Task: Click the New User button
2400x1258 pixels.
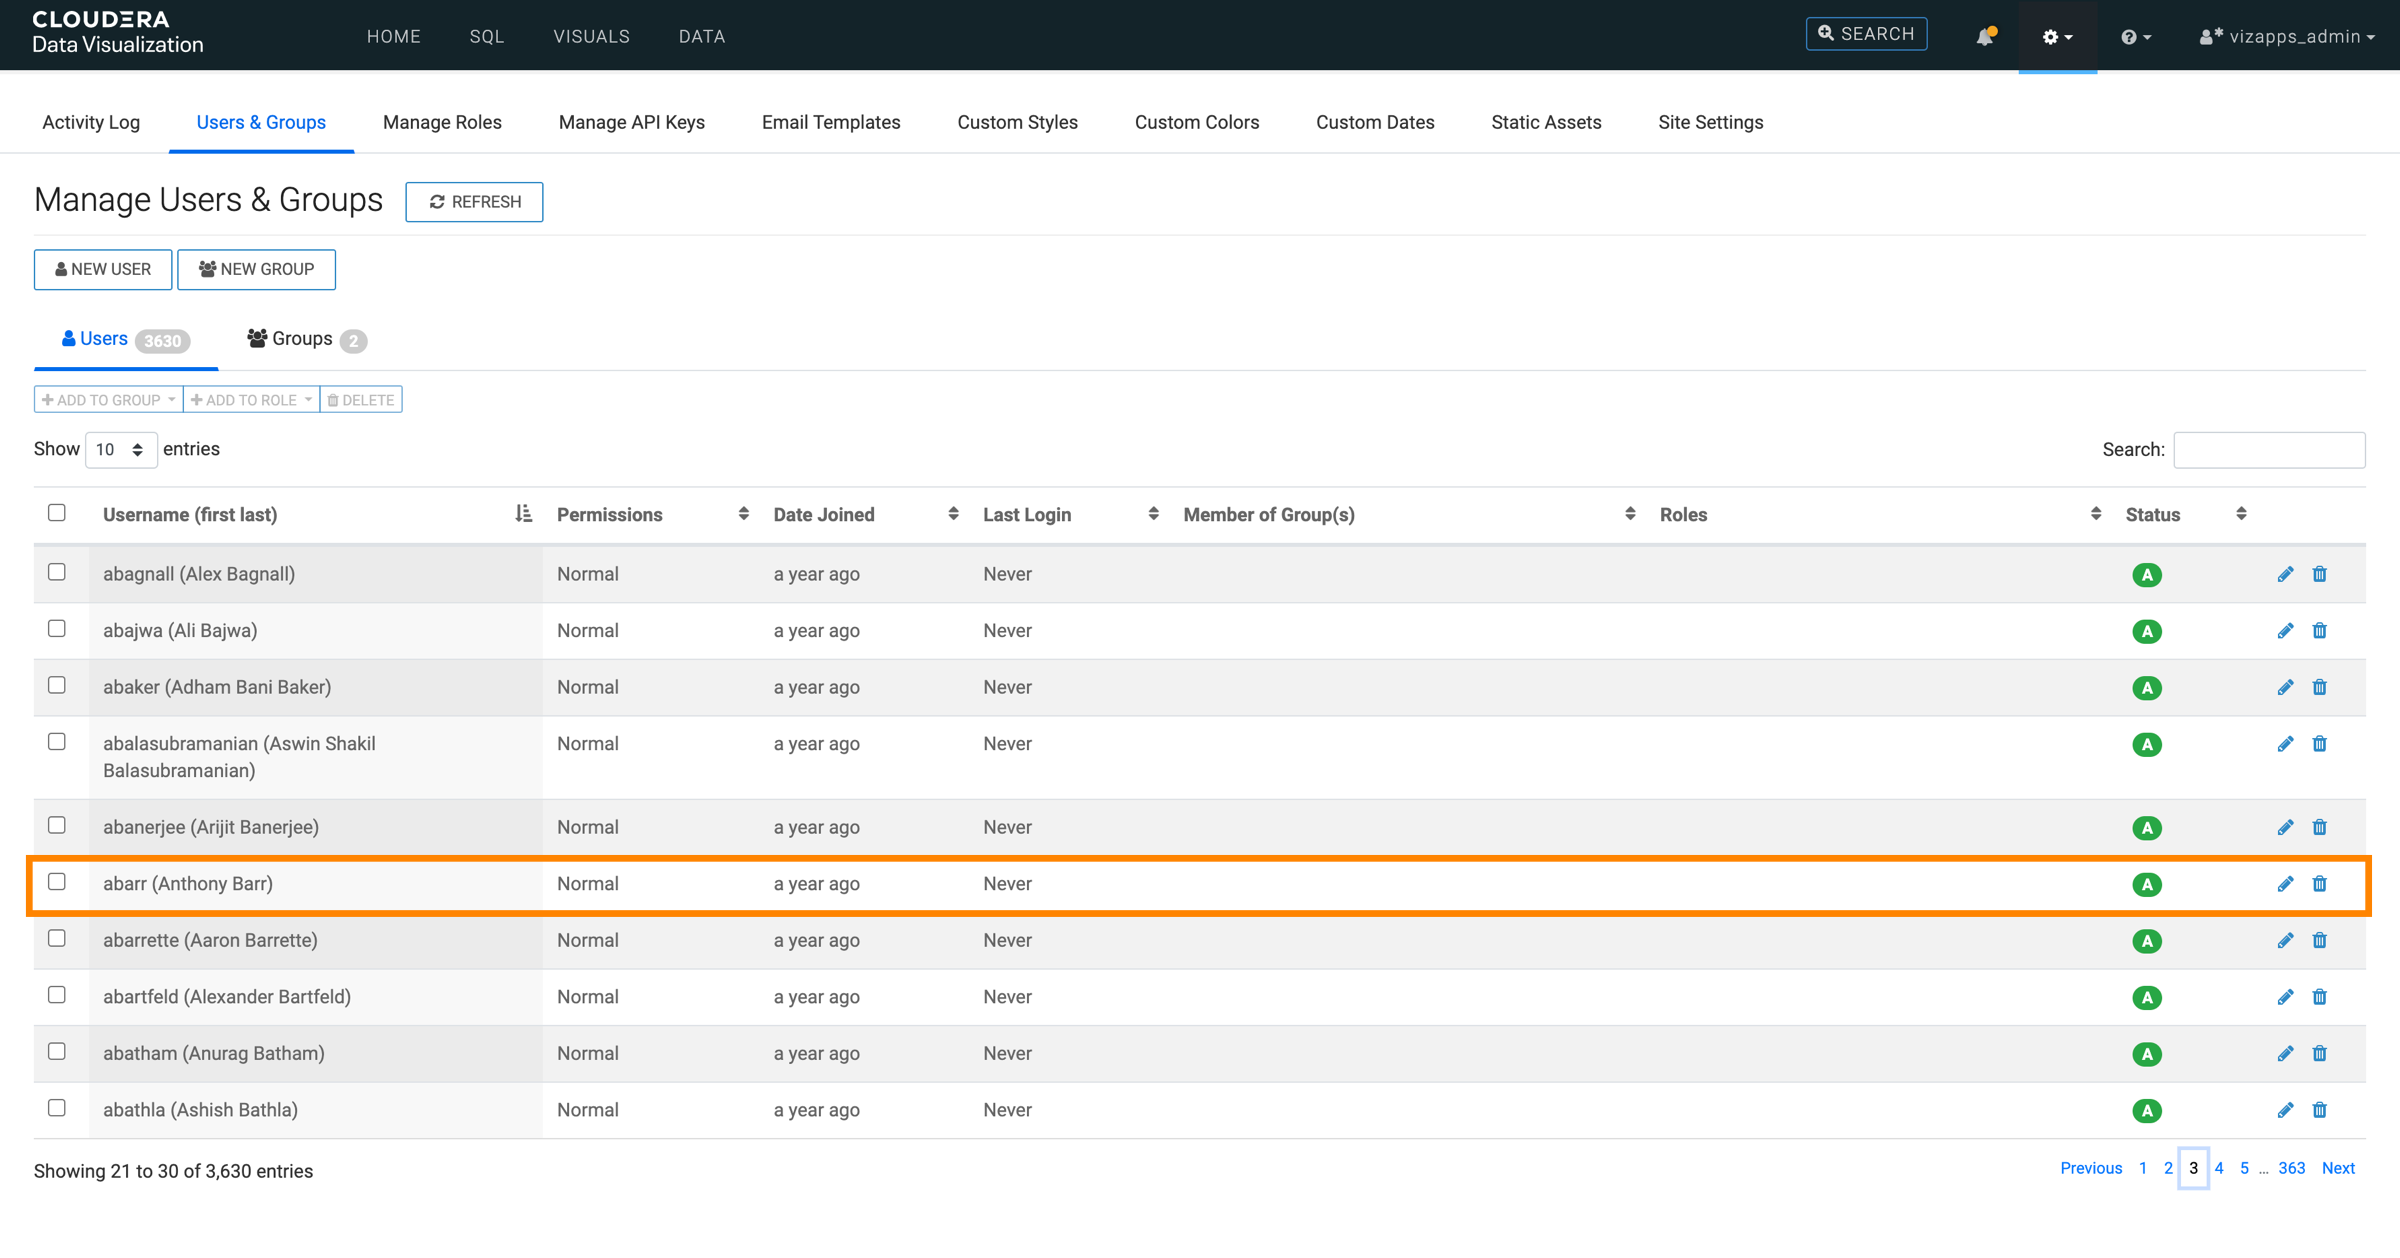Action: (103, 269)
